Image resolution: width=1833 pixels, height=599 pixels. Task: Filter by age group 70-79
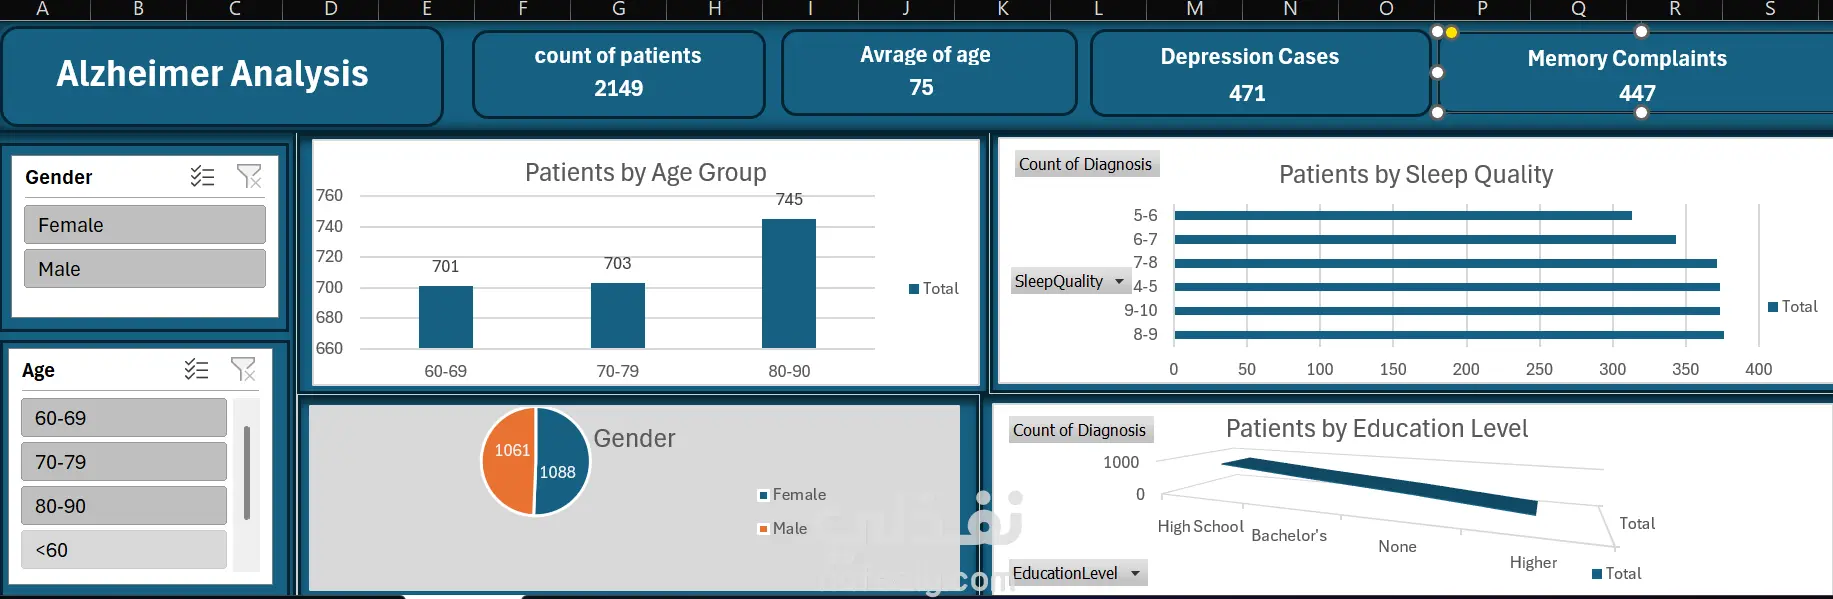click(124, 462)
